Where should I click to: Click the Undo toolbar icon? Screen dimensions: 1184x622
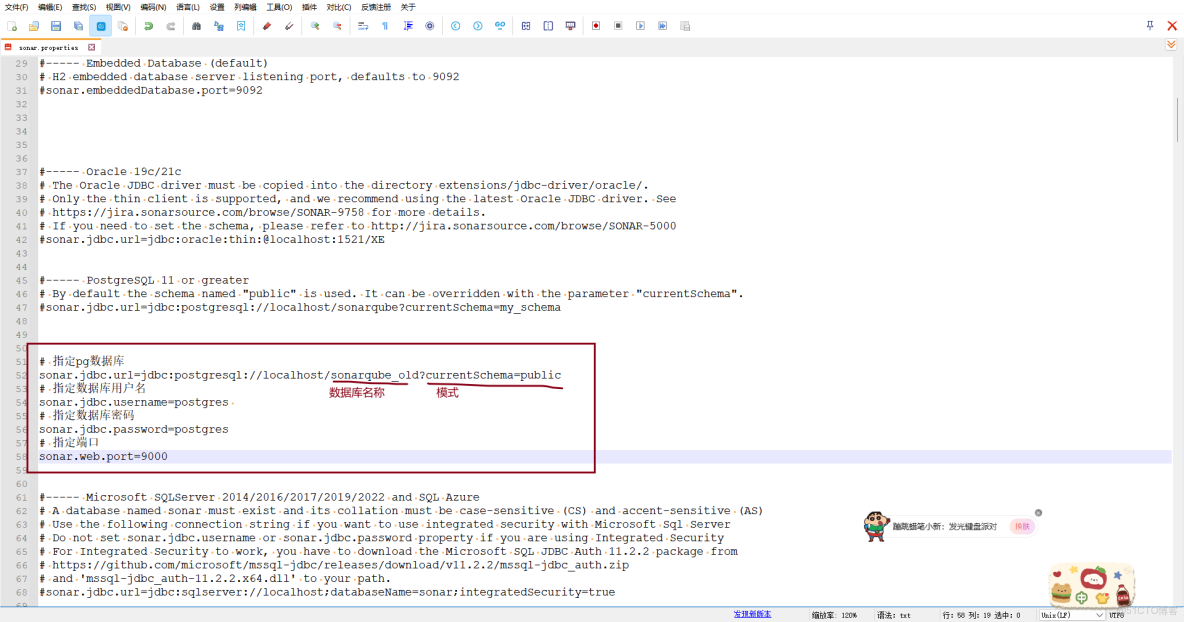coord(147,27)
